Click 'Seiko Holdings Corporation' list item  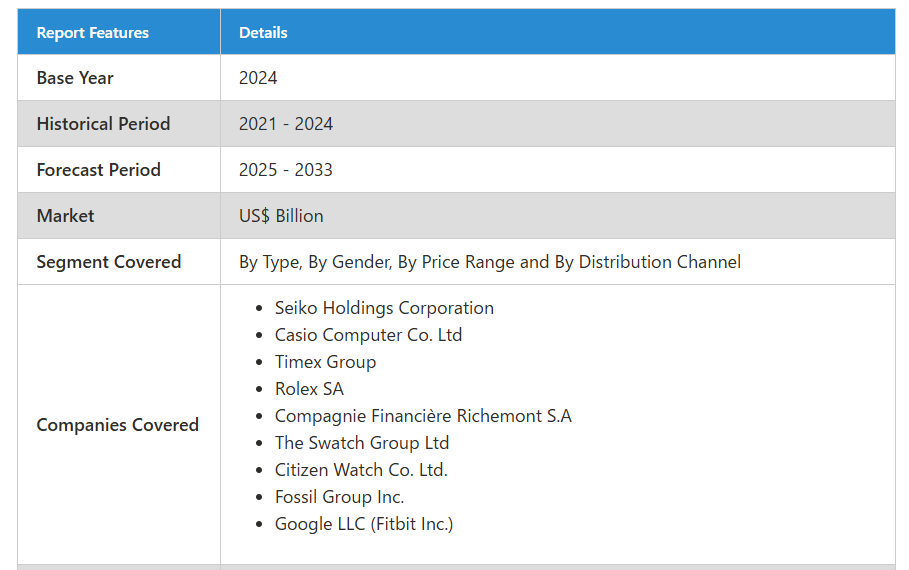[x=384, y=308]
